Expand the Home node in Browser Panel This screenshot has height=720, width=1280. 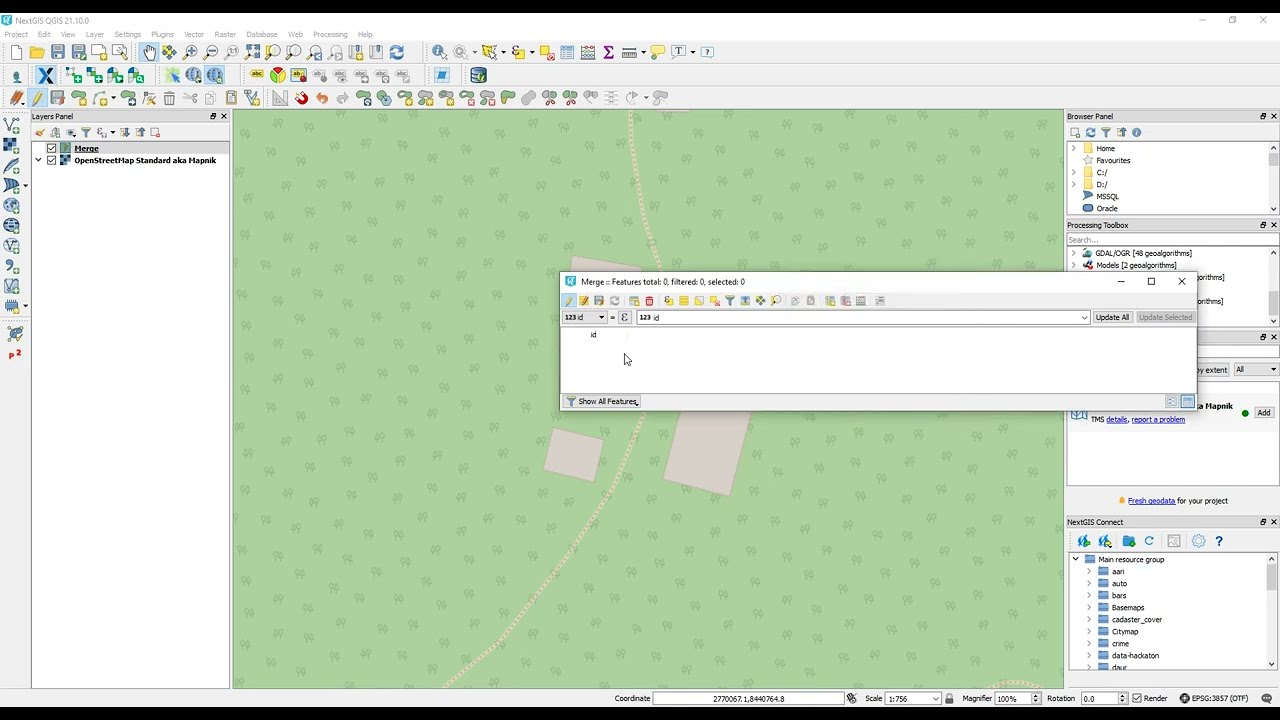(1074, 148)
